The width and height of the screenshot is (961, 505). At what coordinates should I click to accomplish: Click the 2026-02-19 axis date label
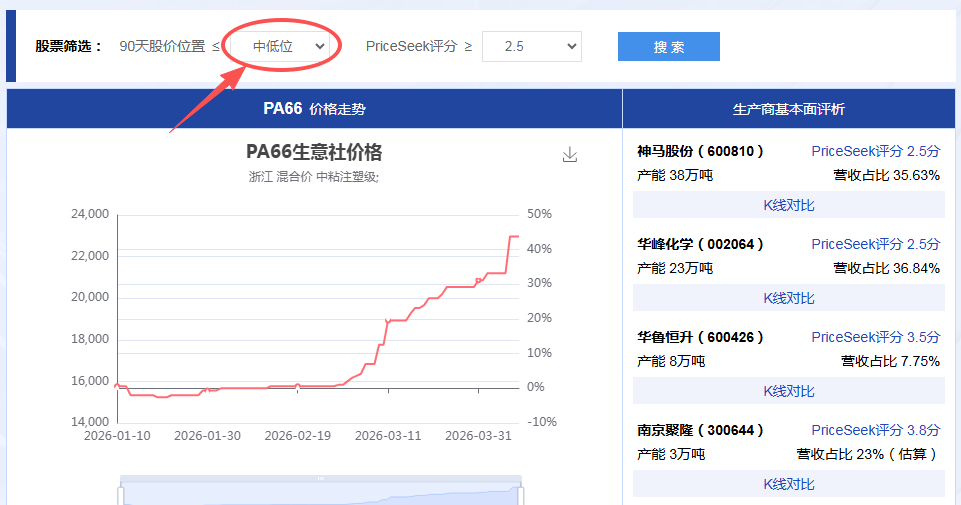pyautogui.click(x=297, y=436)
